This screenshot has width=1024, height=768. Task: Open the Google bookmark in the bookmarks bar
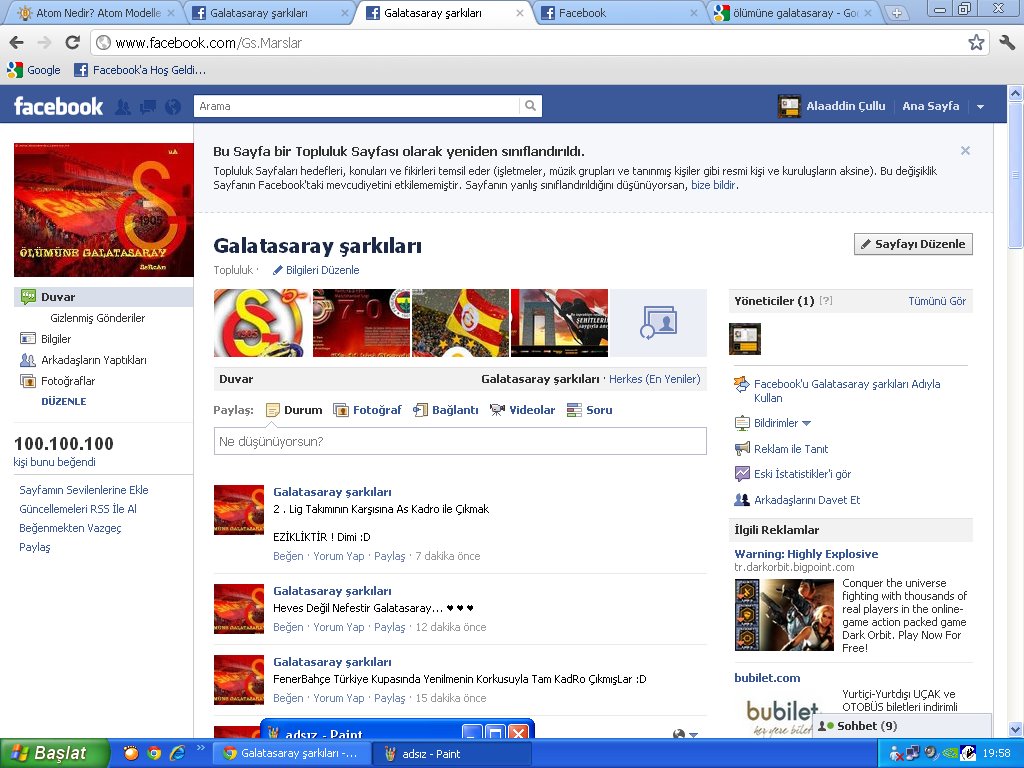coord(33,70)
